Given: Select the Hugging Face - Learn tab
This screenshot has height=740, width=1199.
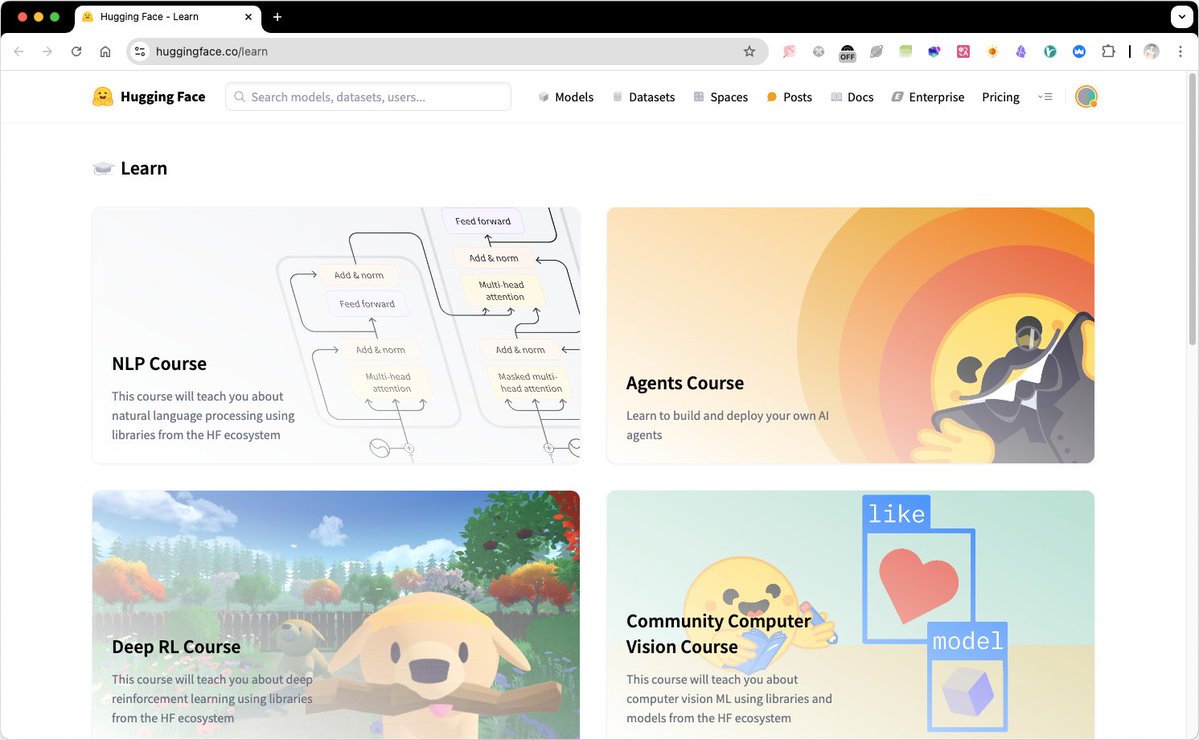Looking at the screenshot, I should point(167,17).
